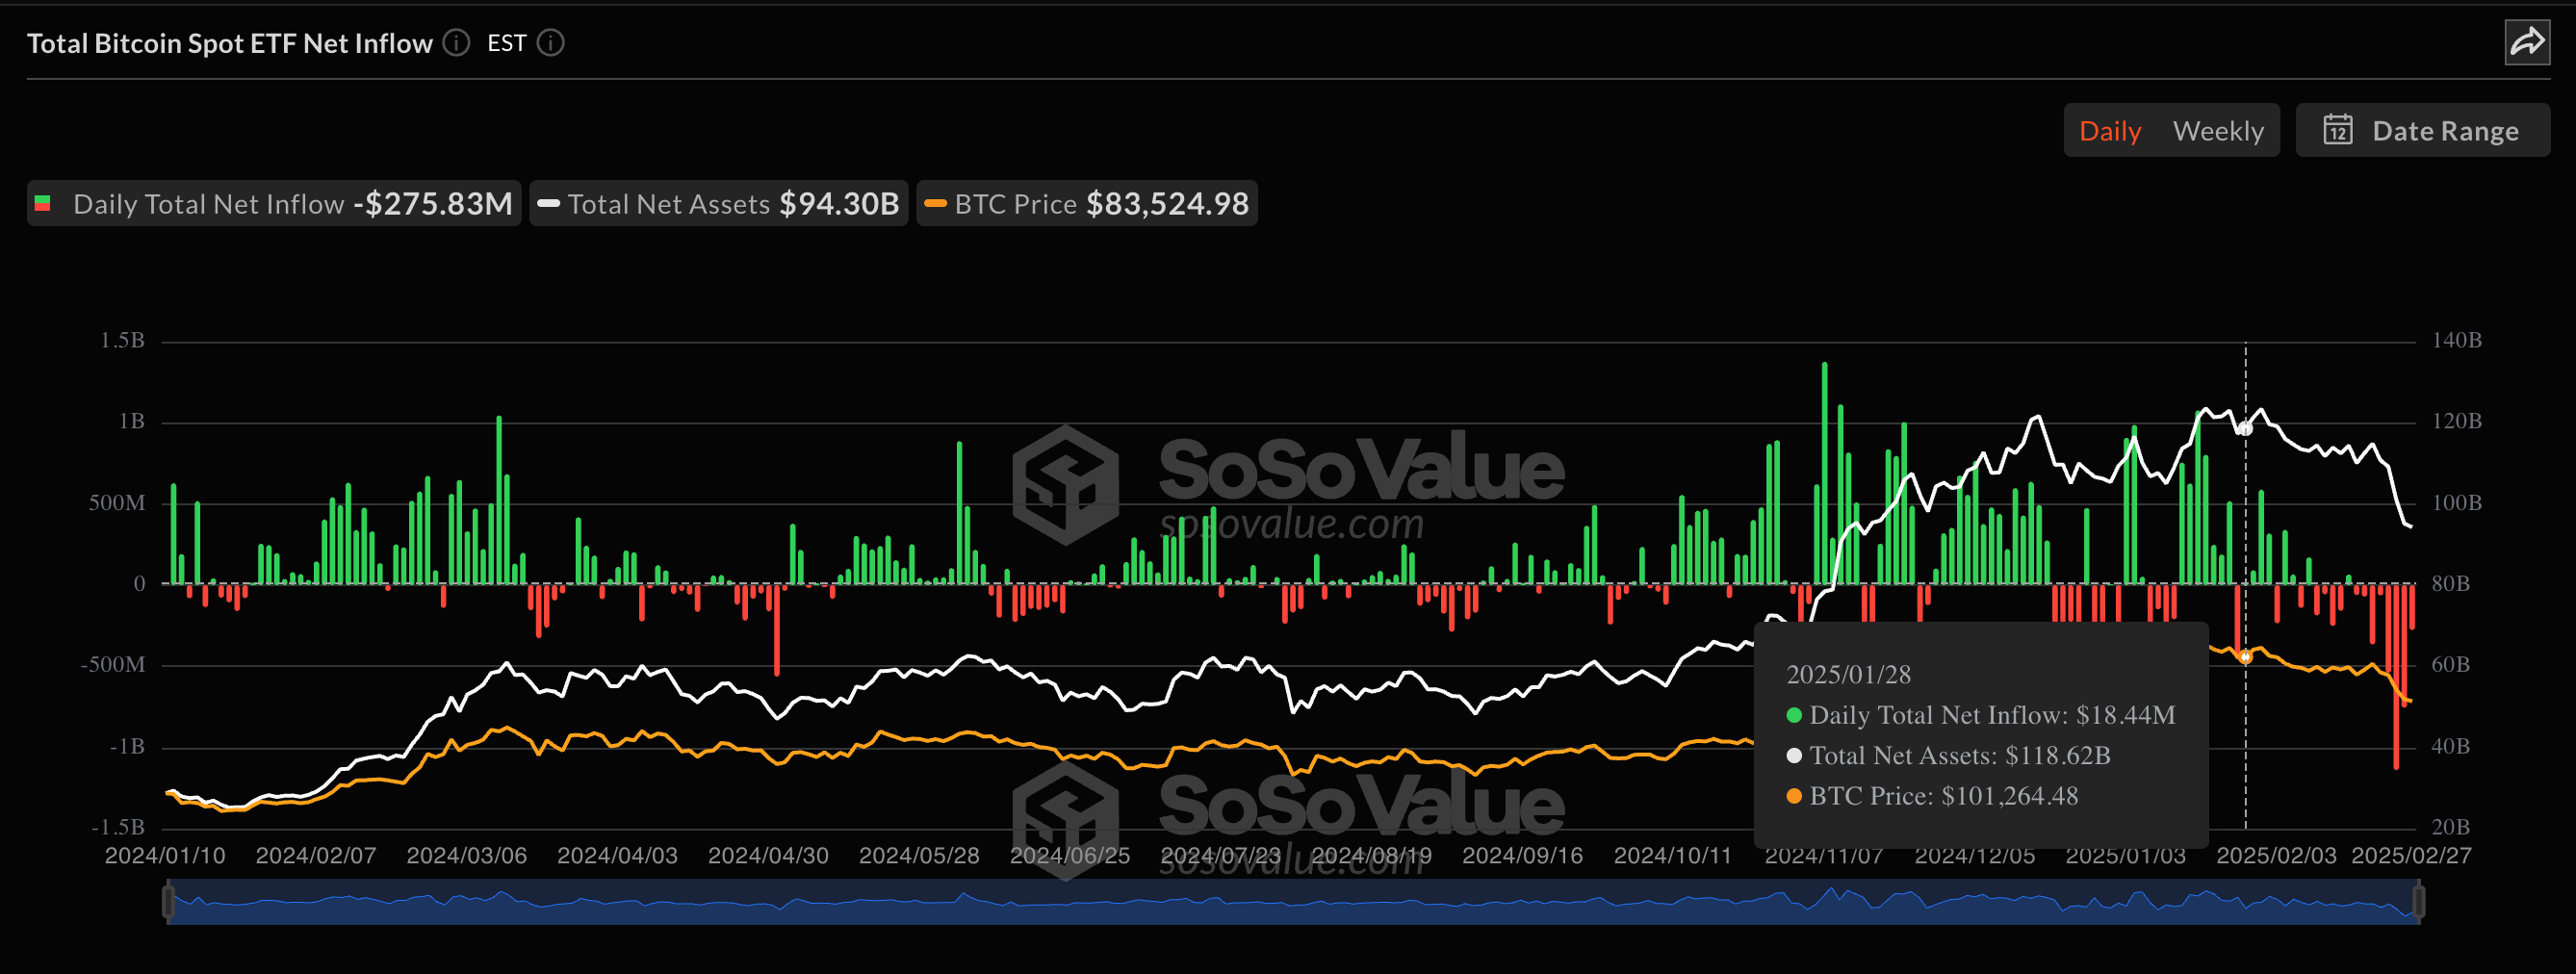Click the share arrow icon
This screenshot has height=974, width=2576.
[x=2527, y=42]
